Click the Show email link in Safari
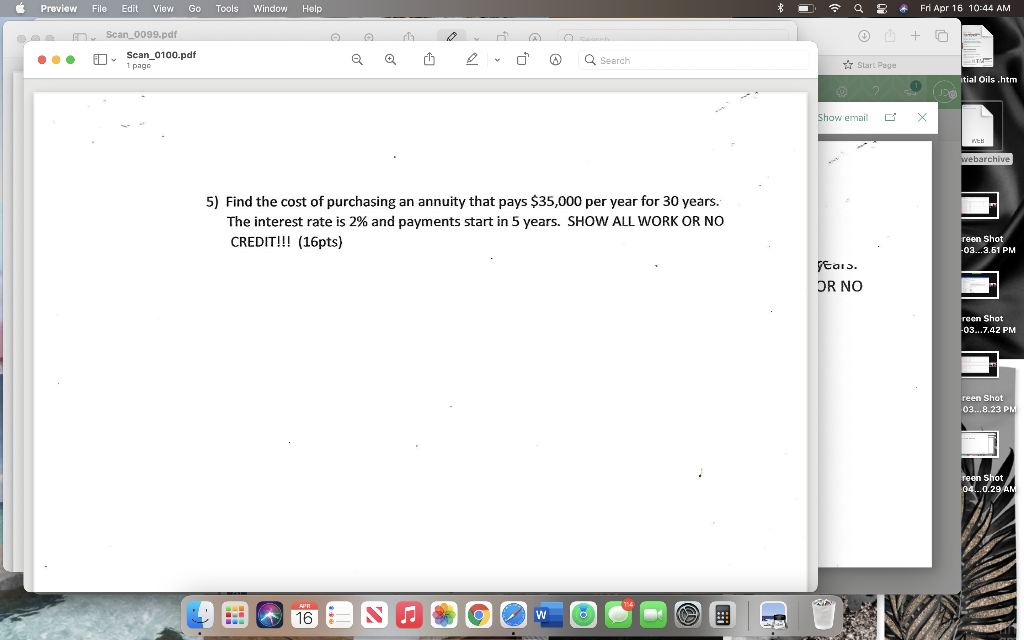The image size is (1024, 640). (x=843, y=117)
